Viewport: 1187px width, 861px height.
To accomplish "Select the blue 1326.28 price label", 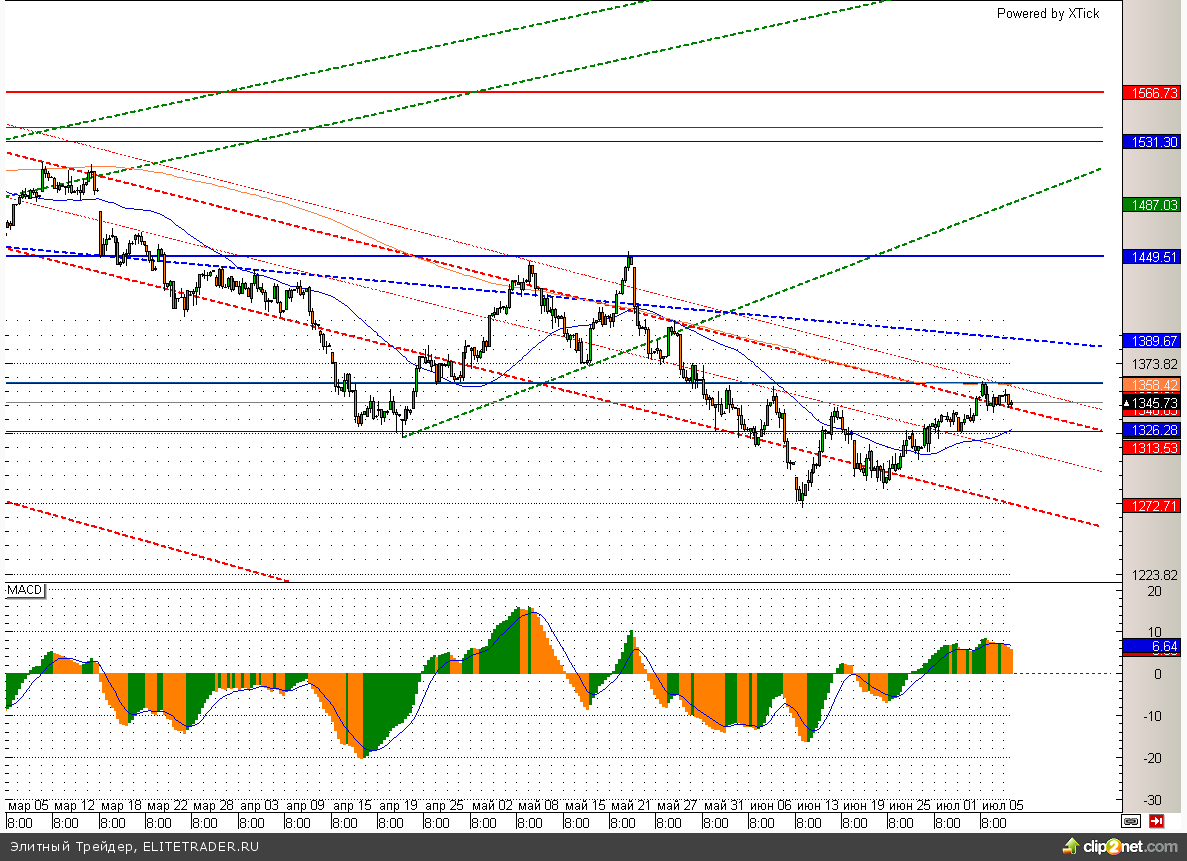I will click(1153, 430).
